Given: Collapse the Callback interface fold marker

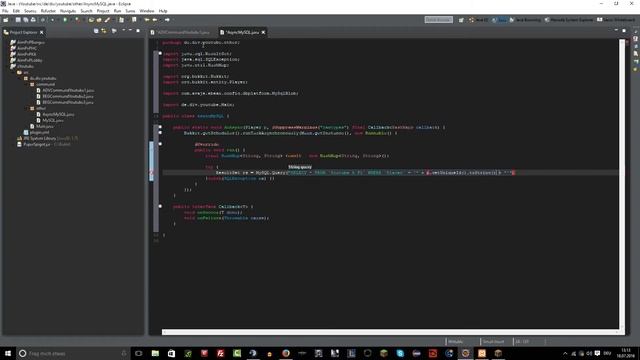Looking at the screenshot, I should click(160, 207).
